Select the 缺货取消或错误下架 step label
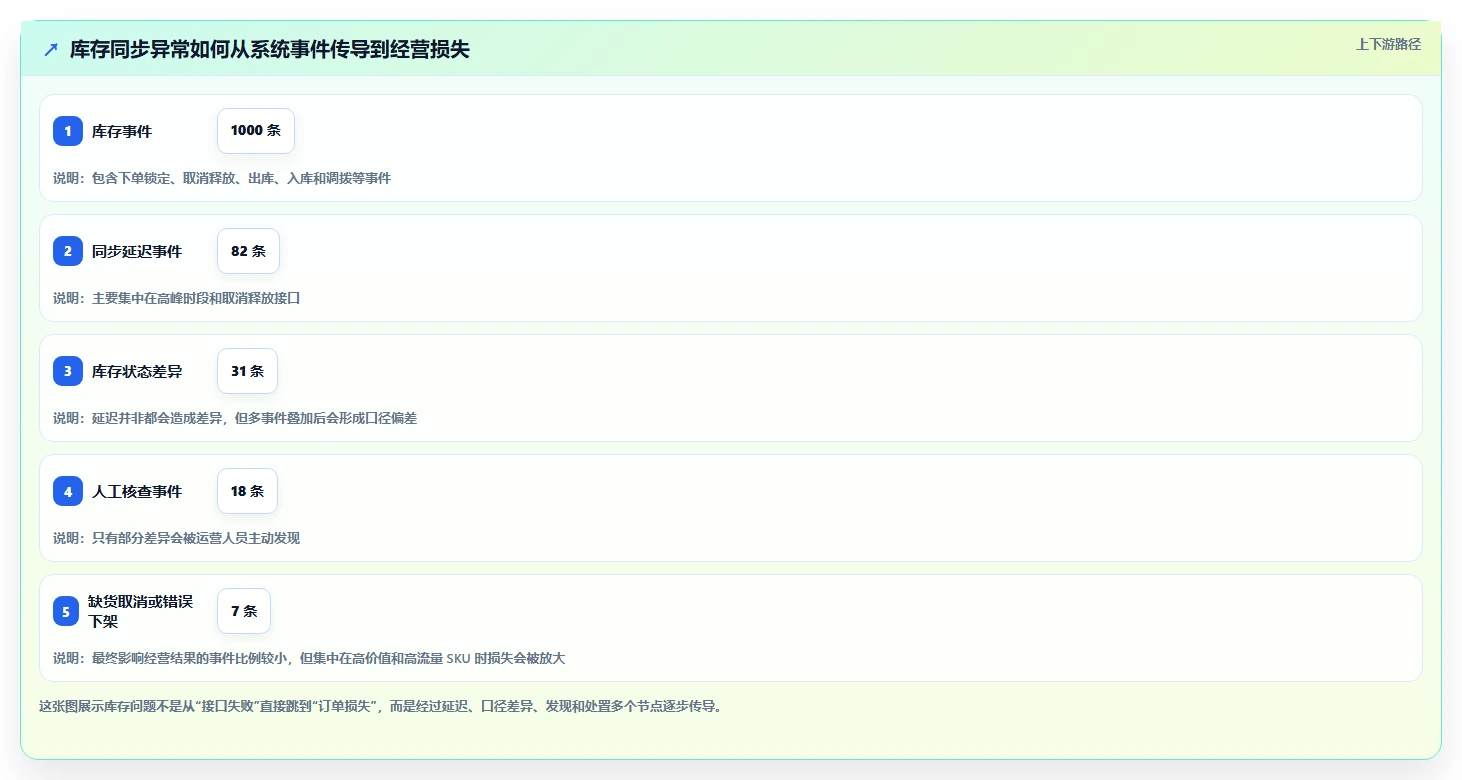Image resolution: width=1462 pixels, height=780 pixels. [x=140, y=611]
